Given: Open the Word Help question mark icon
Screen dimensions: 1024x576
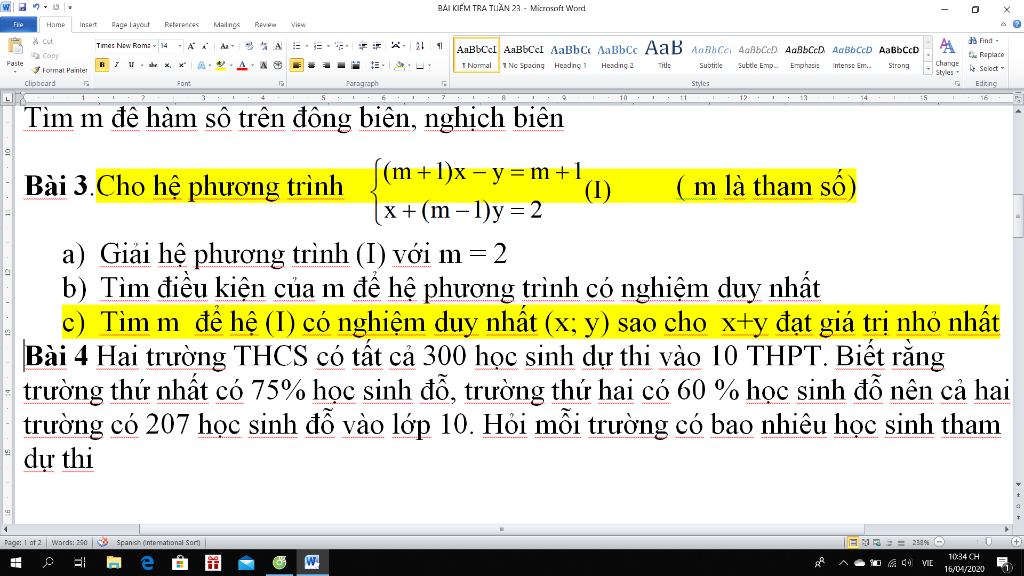Looking at the screenshot, I should 1016,24.
